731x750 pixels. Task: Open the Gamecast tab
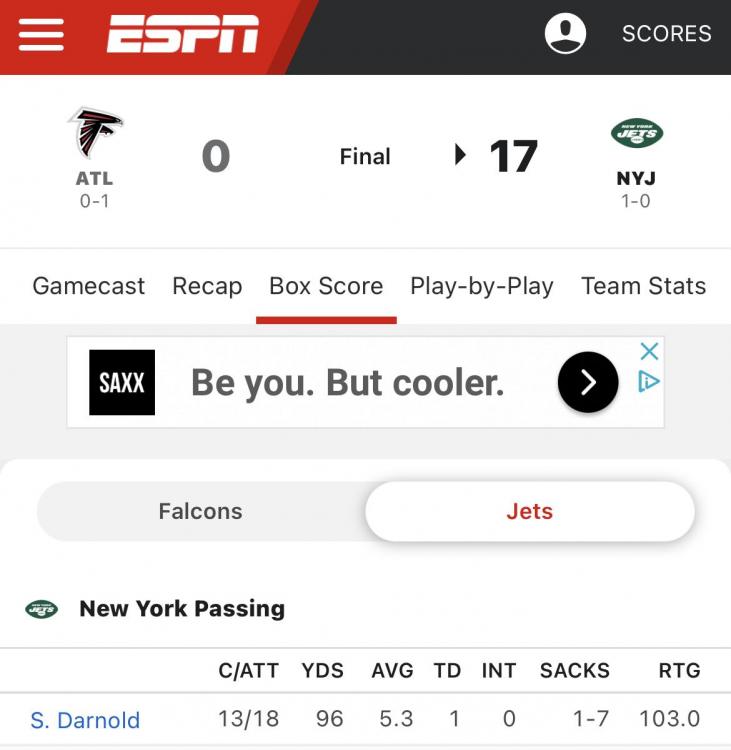click(x=88, y=286)
